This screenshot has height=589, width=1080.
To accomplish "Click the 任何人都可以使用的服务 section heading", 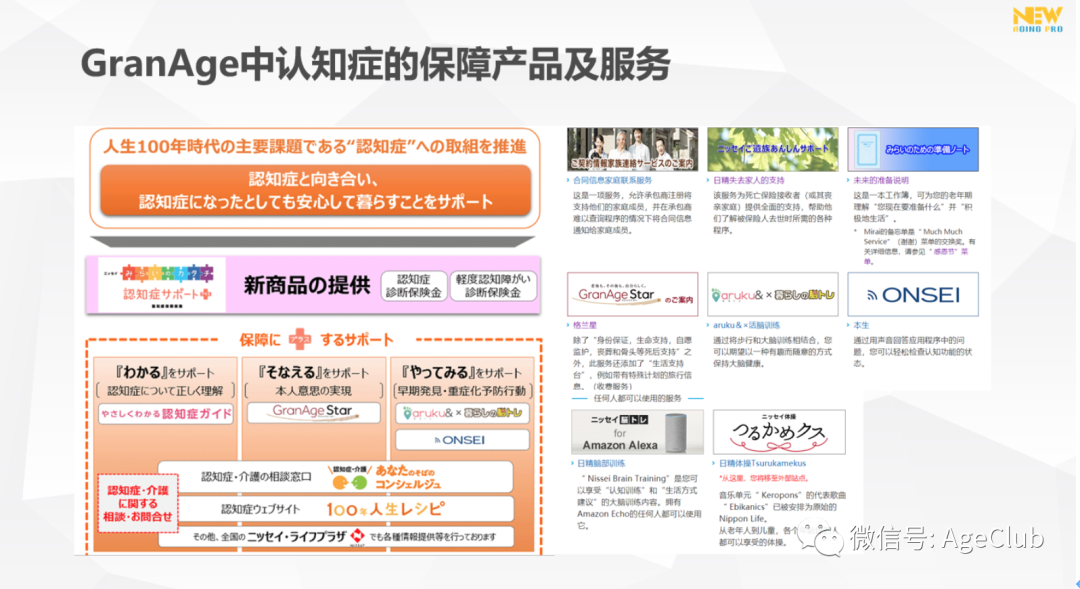I will 637,398.
